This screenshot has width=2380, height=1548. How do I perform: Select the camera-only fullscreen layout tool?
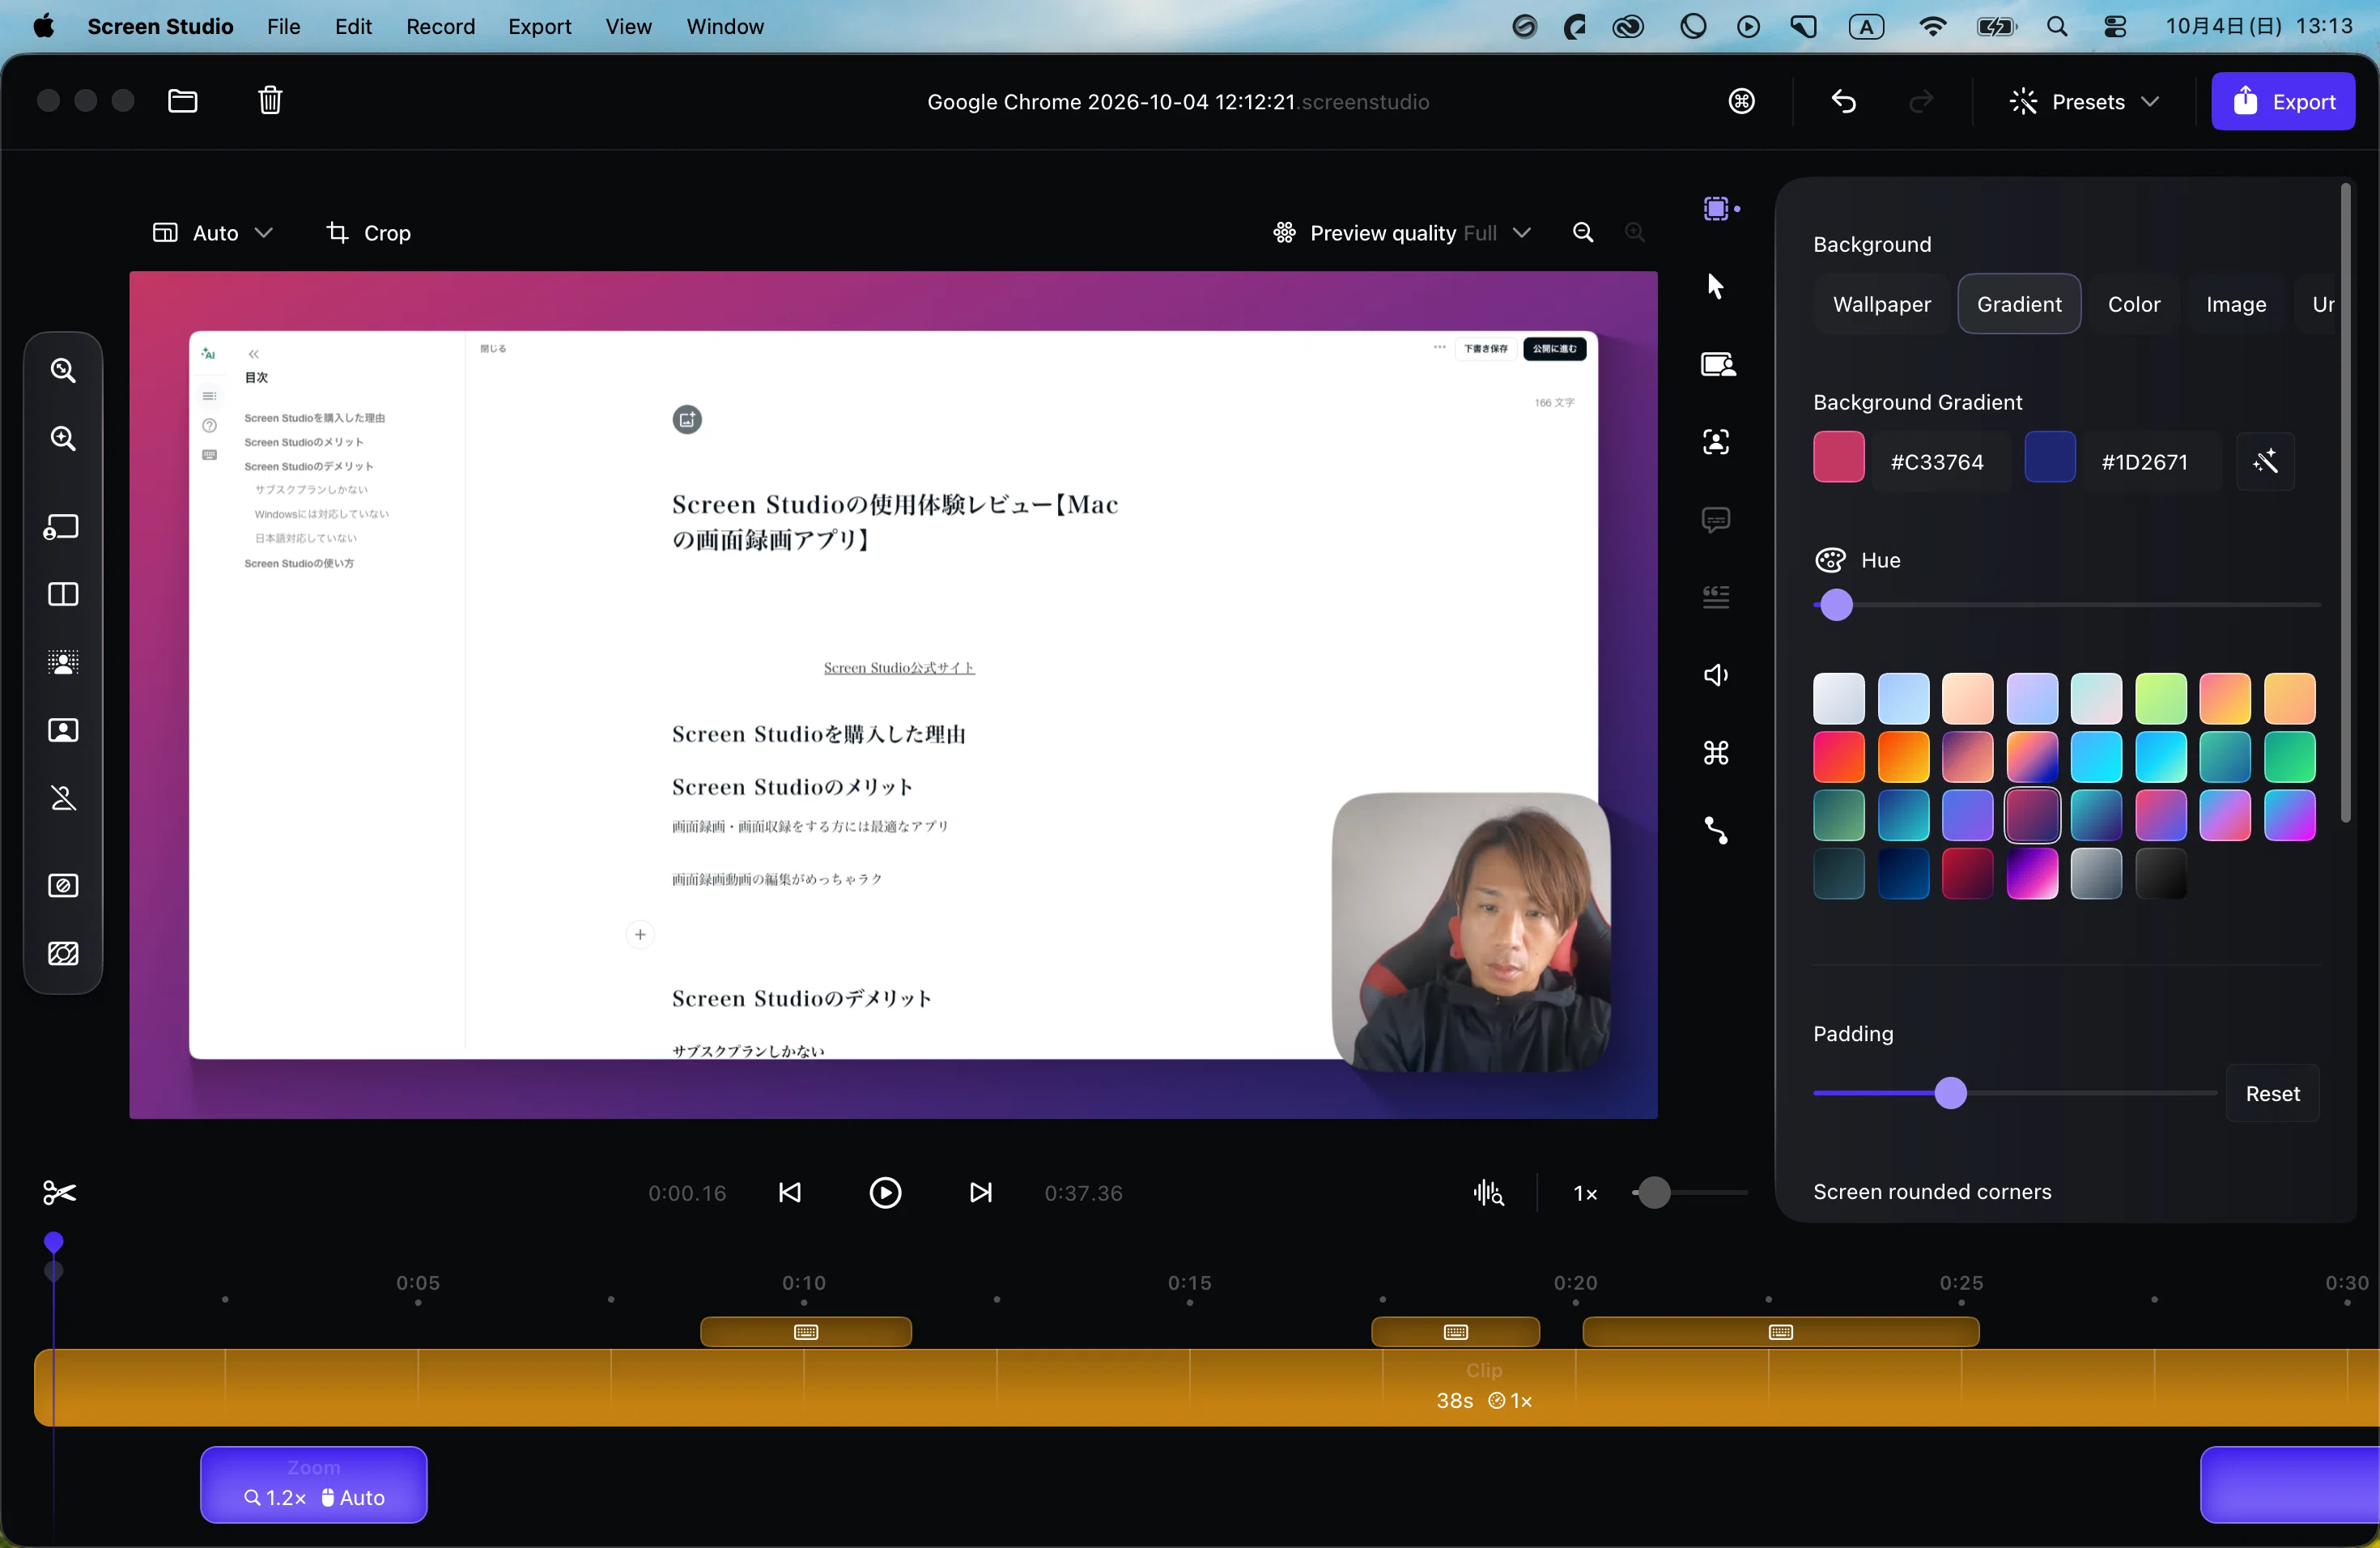(63, 730)
